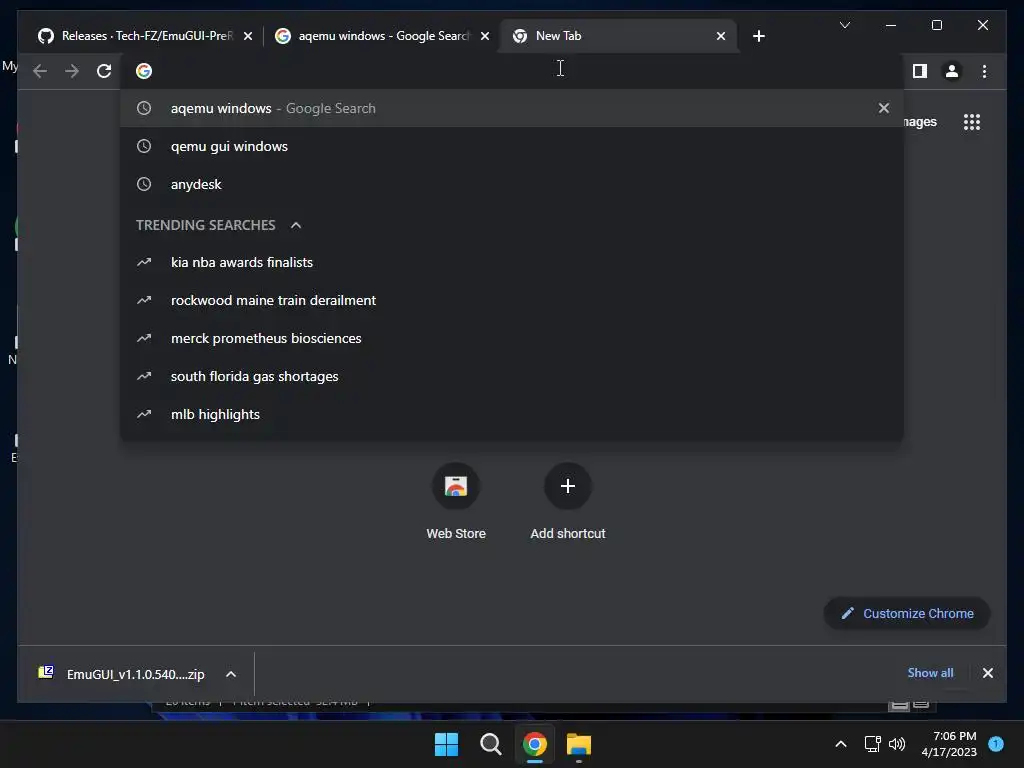Image resolution: width=1024 pixels, height=768 pixels.
Task: Click the Chrome taskbar icon
Action: pyautogui.click(x=534, y=744)
